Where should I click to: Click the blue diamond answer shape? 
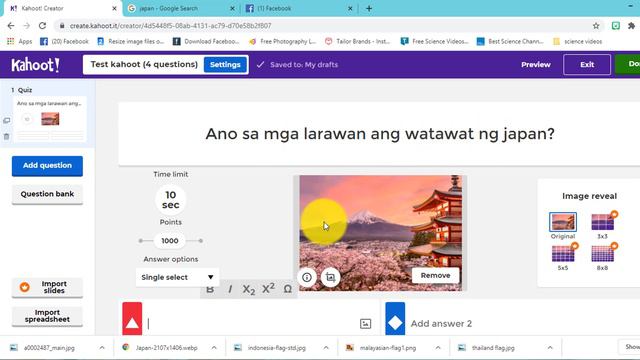[395, 319]
